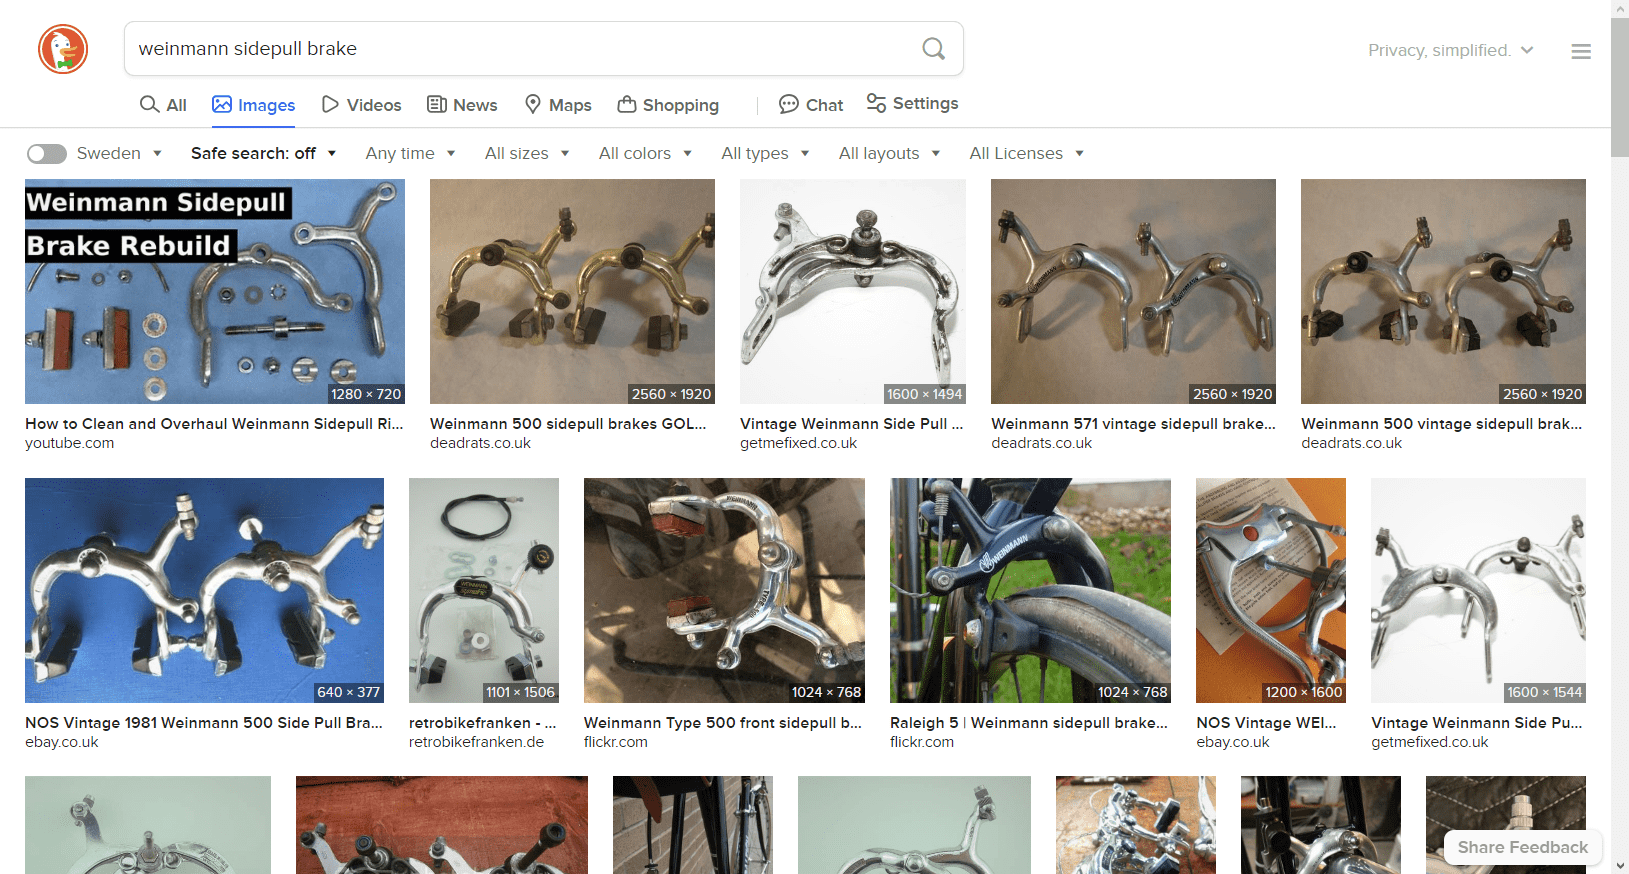Open the All Licenses dropdown

tap(1026, 153)
